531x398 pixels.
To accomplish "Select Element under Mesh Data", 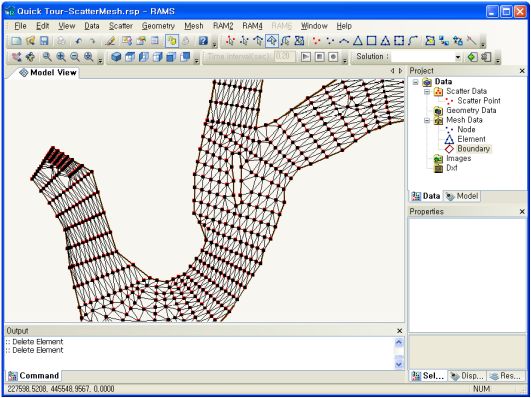I will click(471, 139).
